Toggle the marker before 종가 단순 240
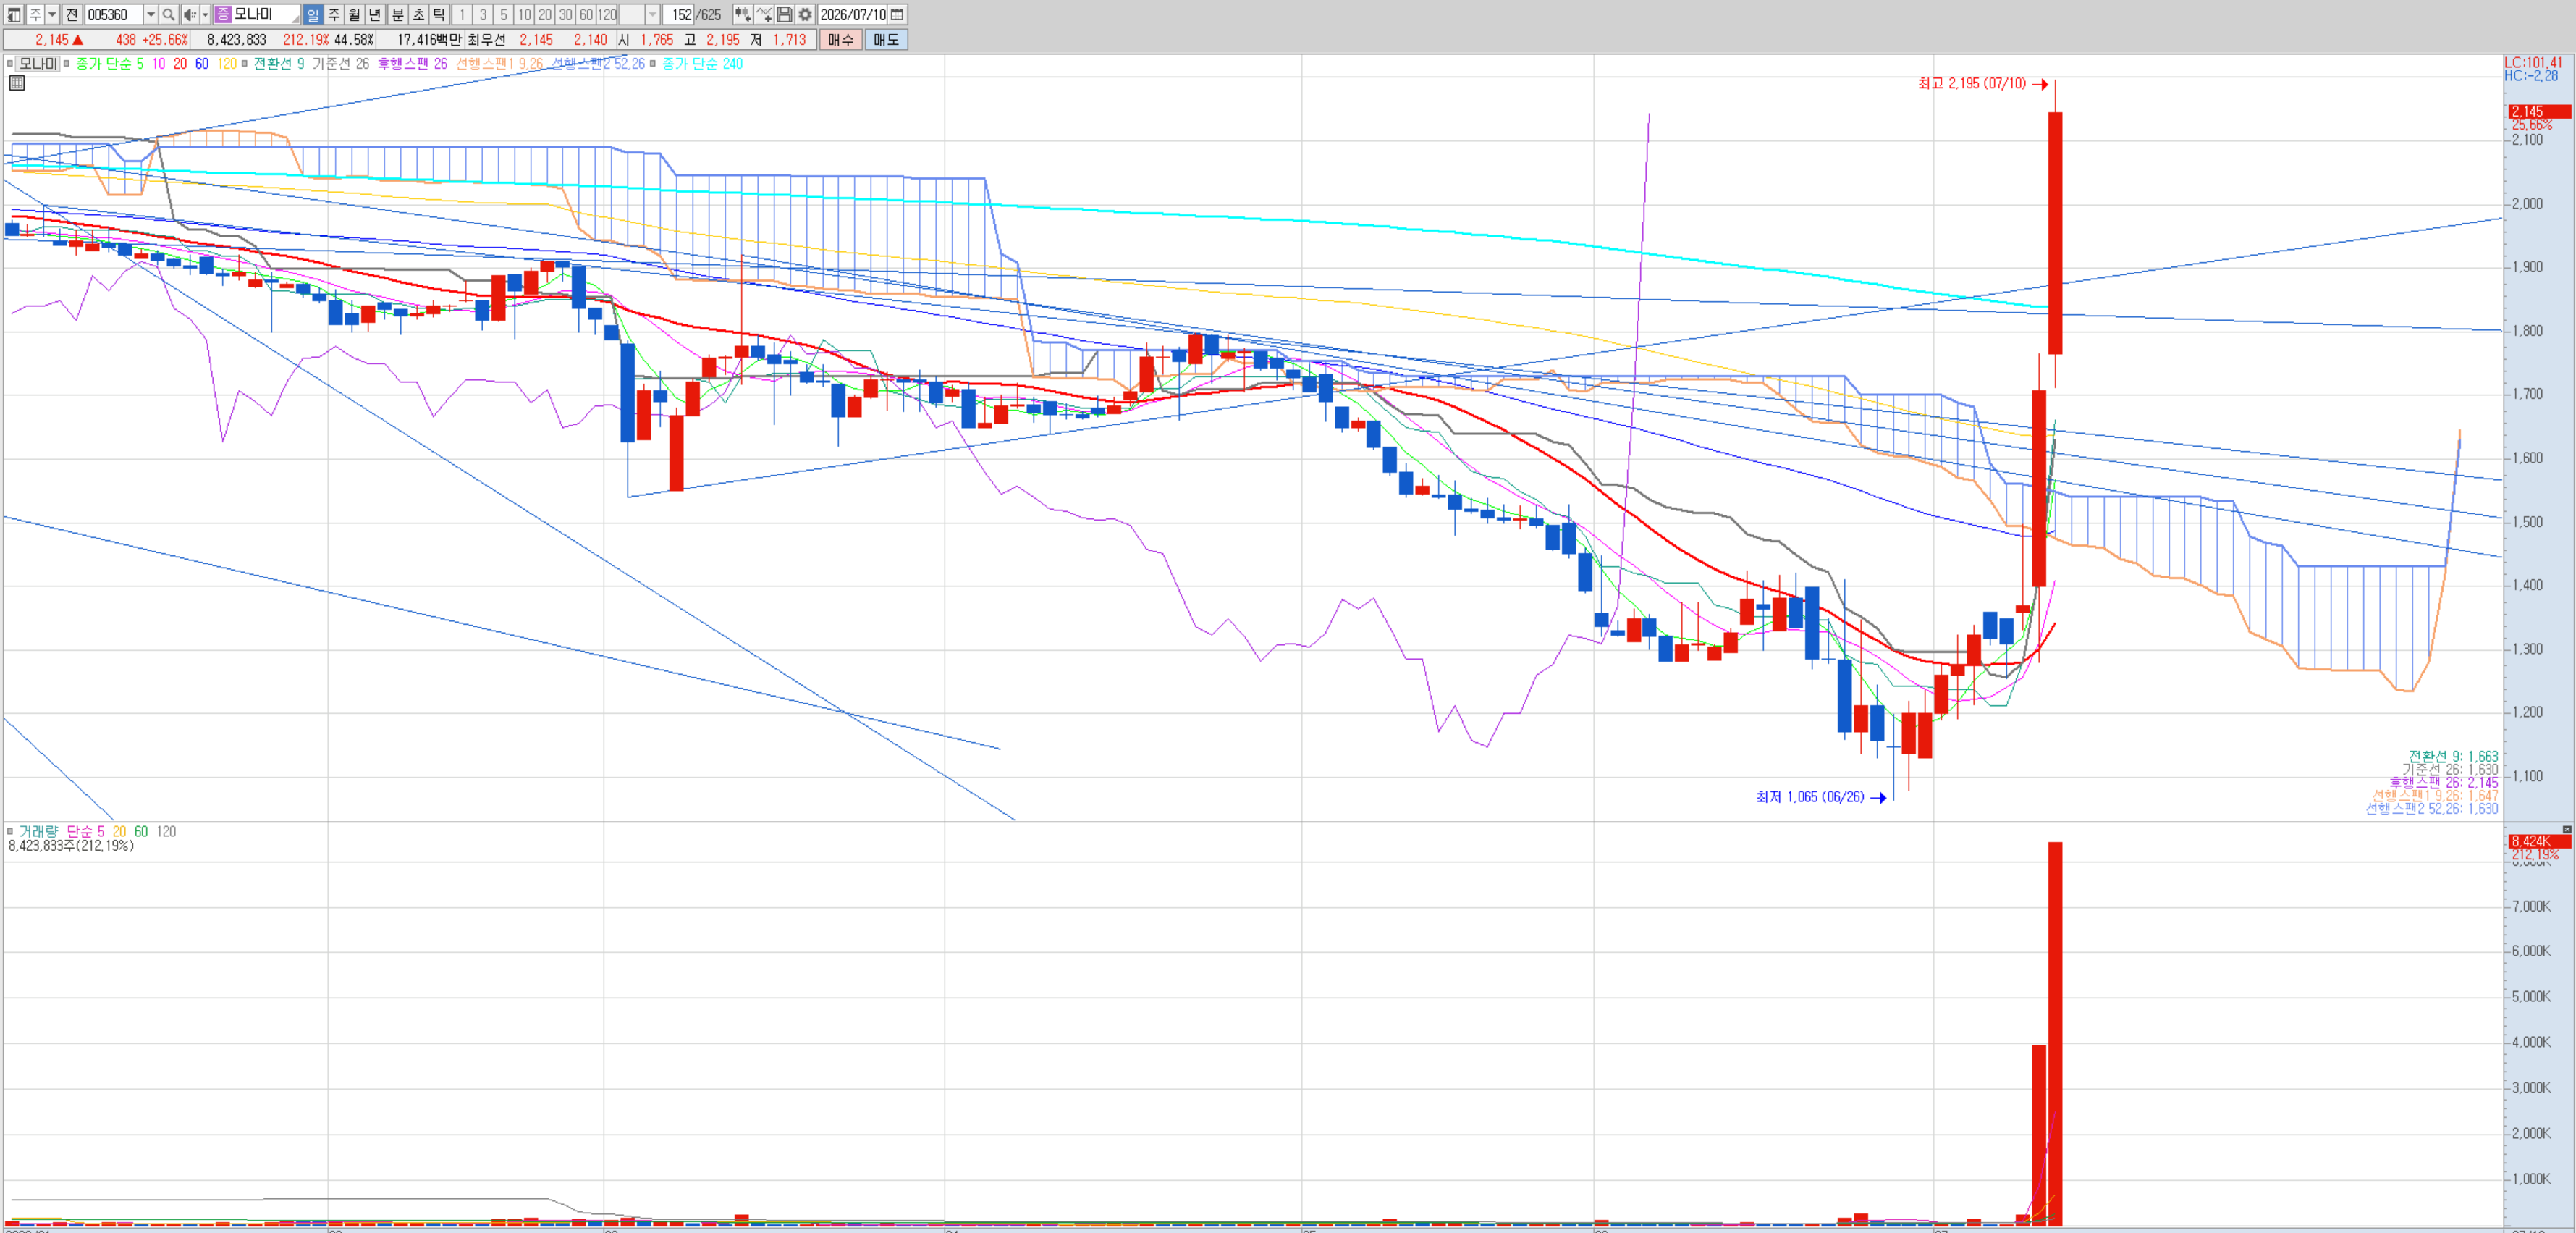2576x1233 pixels. (653, 63)
